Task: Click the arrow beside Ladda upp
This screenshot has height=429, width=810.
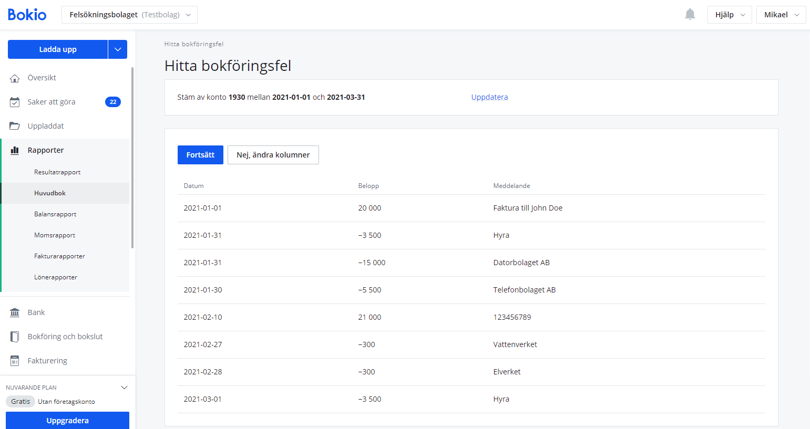Action: [x=118, y=49]
